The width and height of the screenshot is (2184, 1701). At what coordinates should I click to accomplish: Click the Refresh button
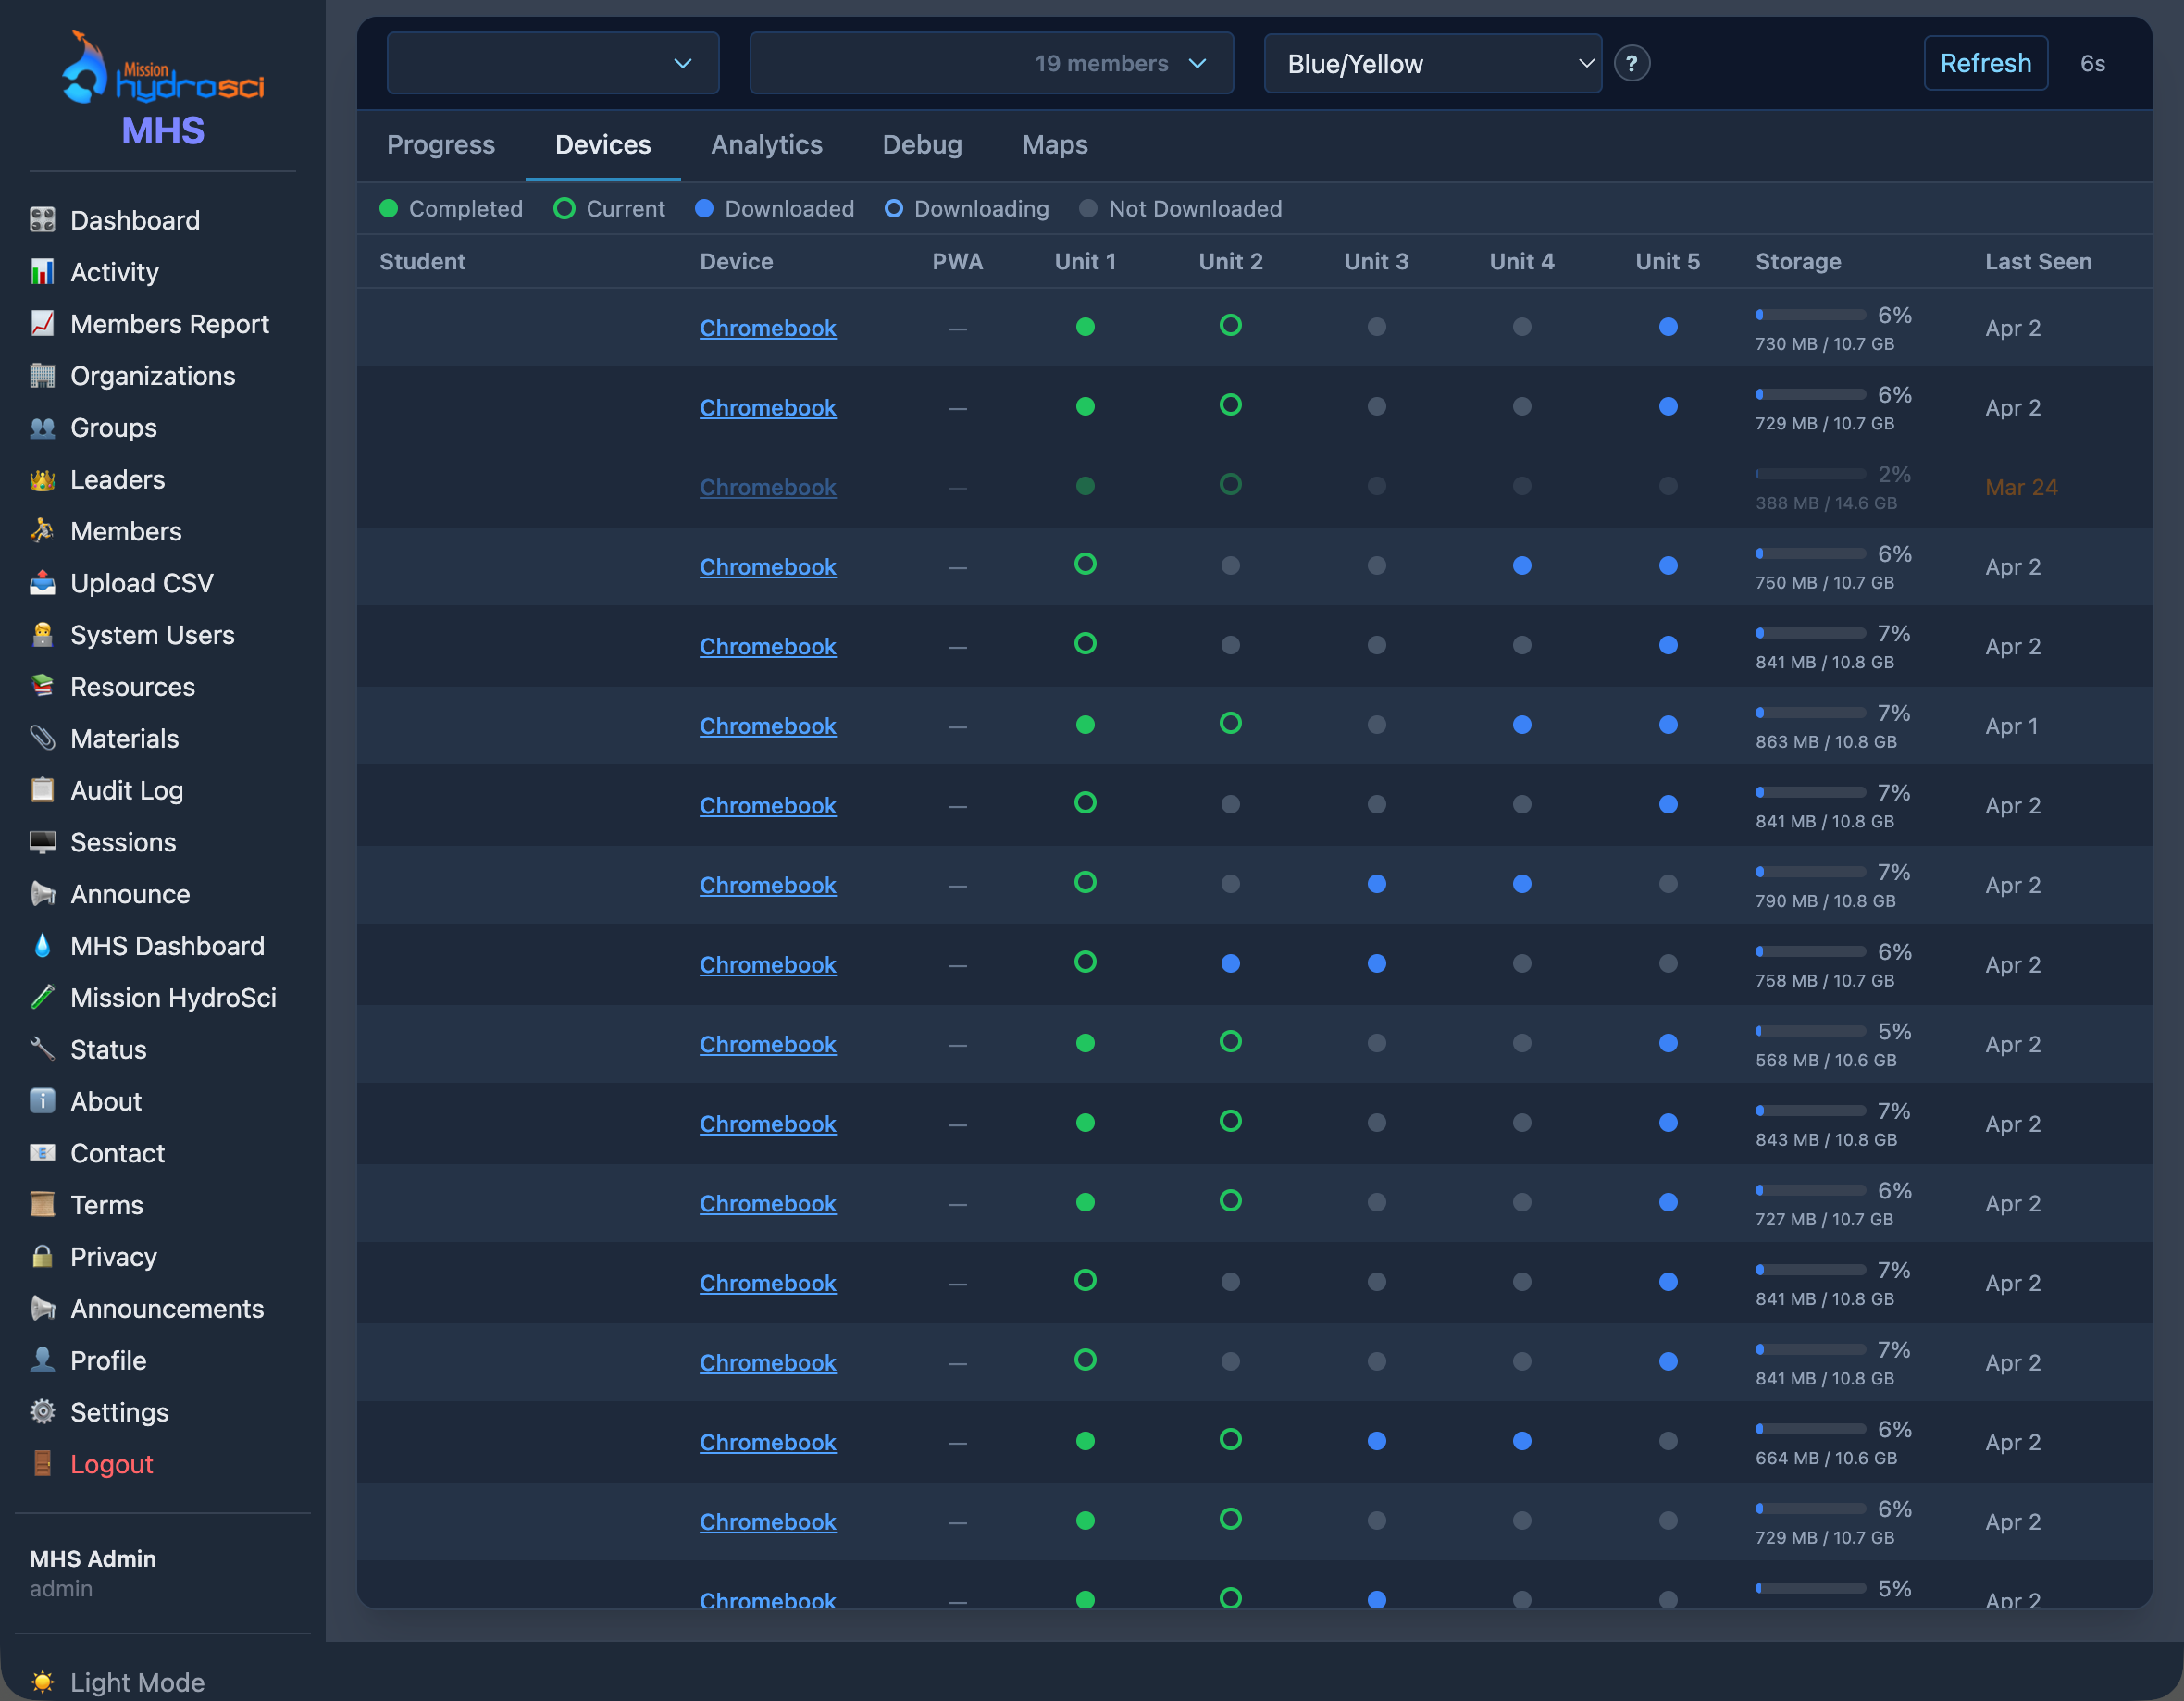[1985, 62]
